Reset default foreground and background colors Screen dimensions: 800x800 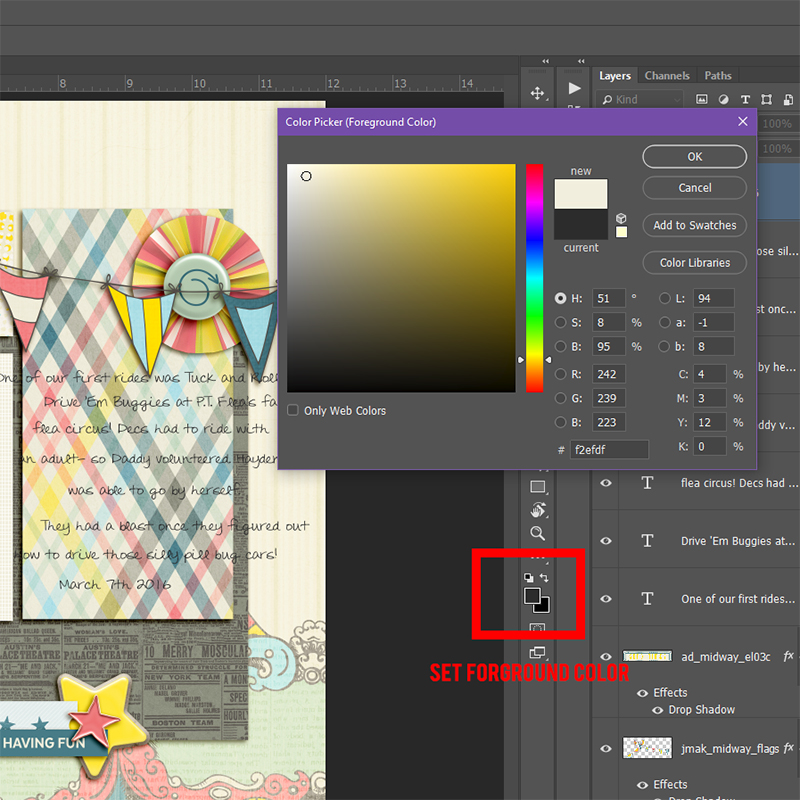529,578
